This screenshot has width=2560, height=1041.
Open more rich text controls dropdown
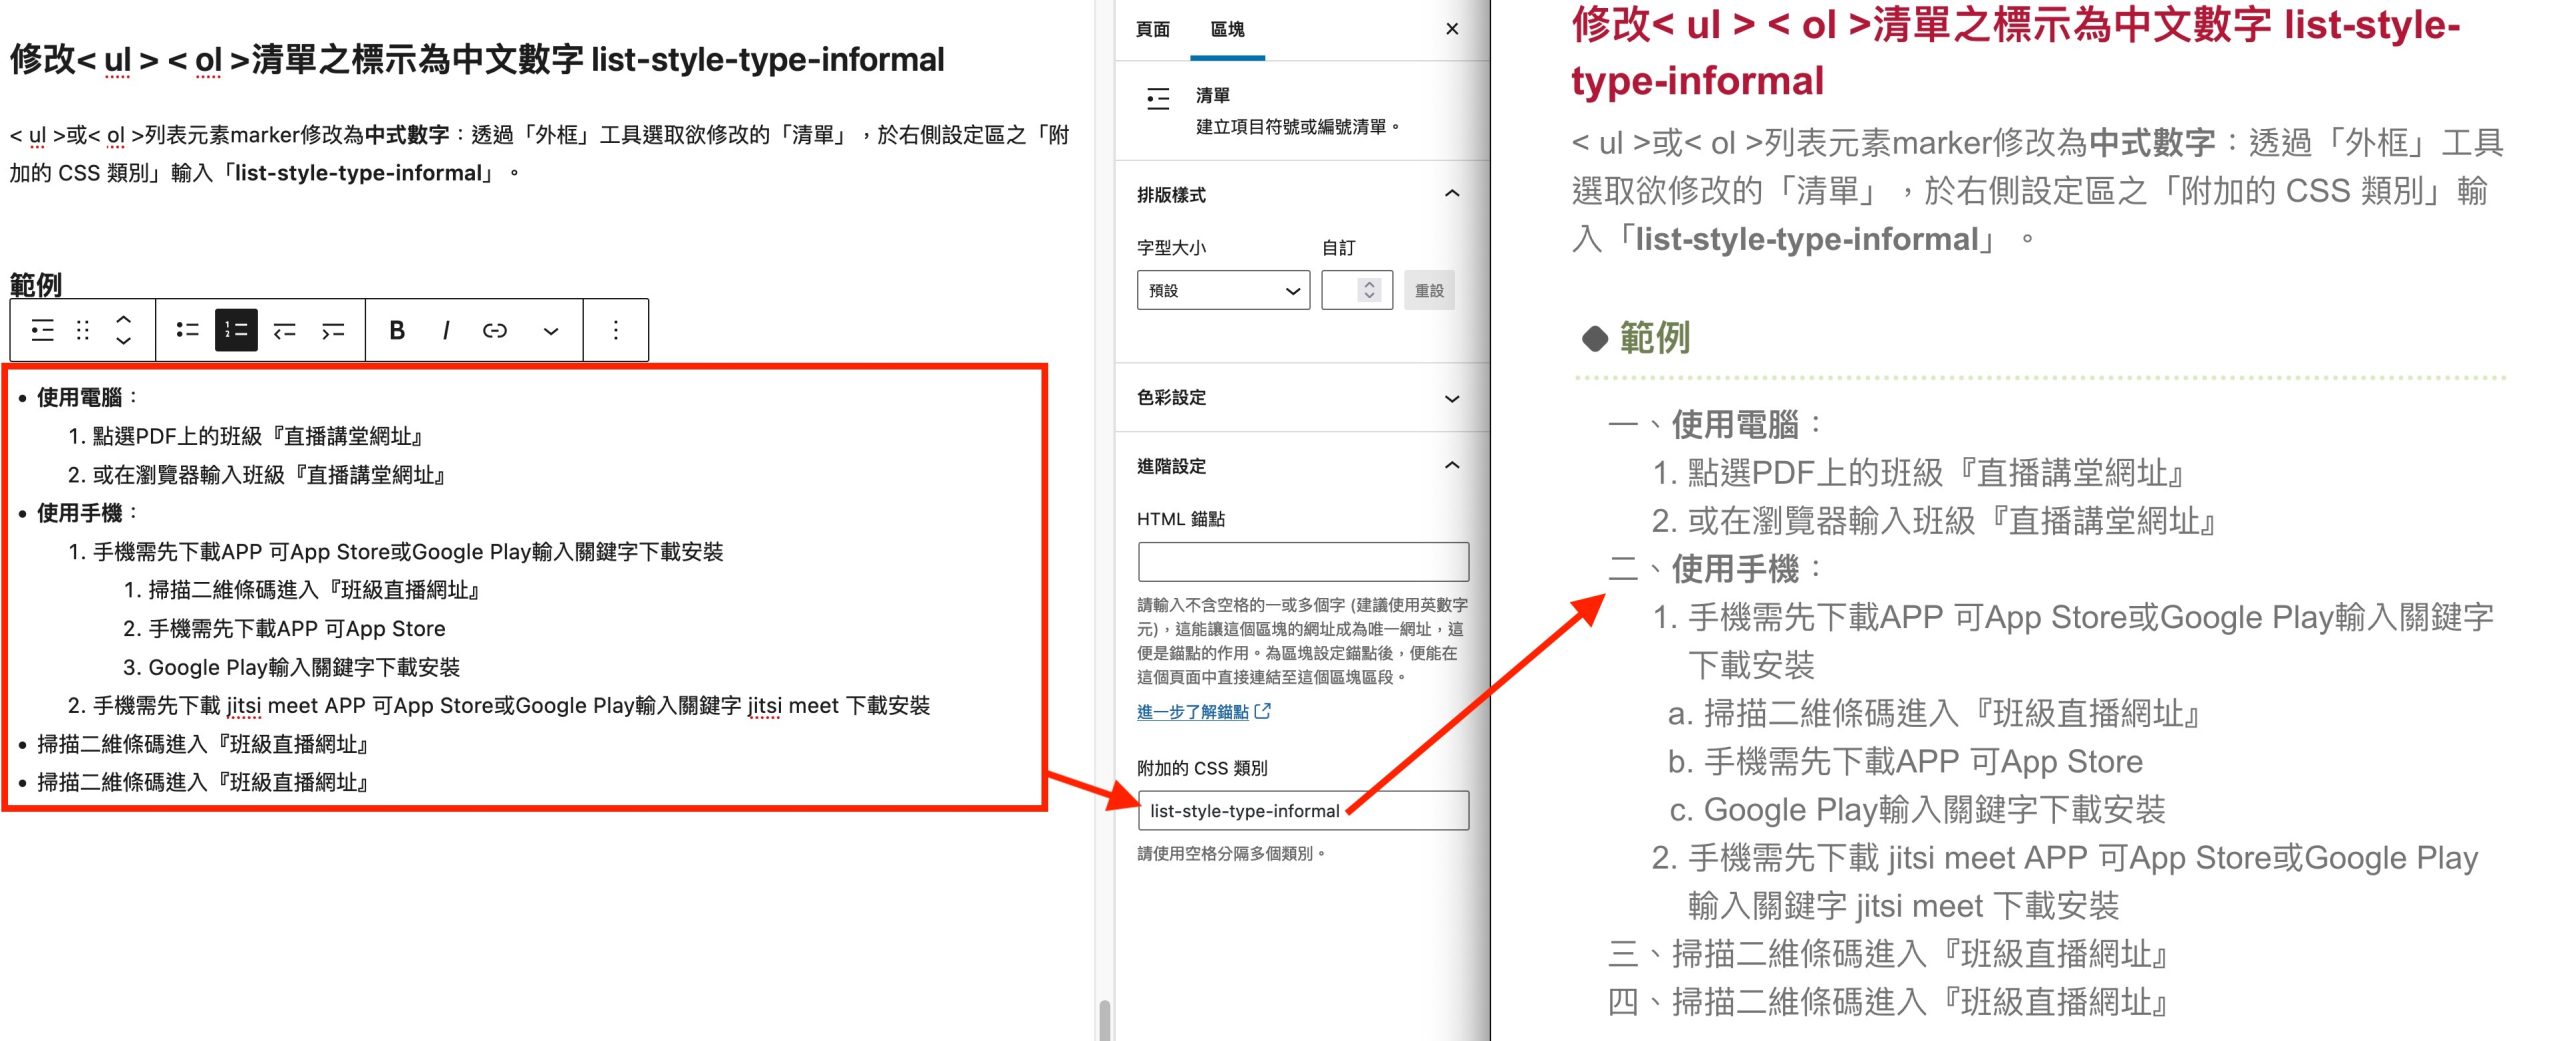(x=551, y=331)
